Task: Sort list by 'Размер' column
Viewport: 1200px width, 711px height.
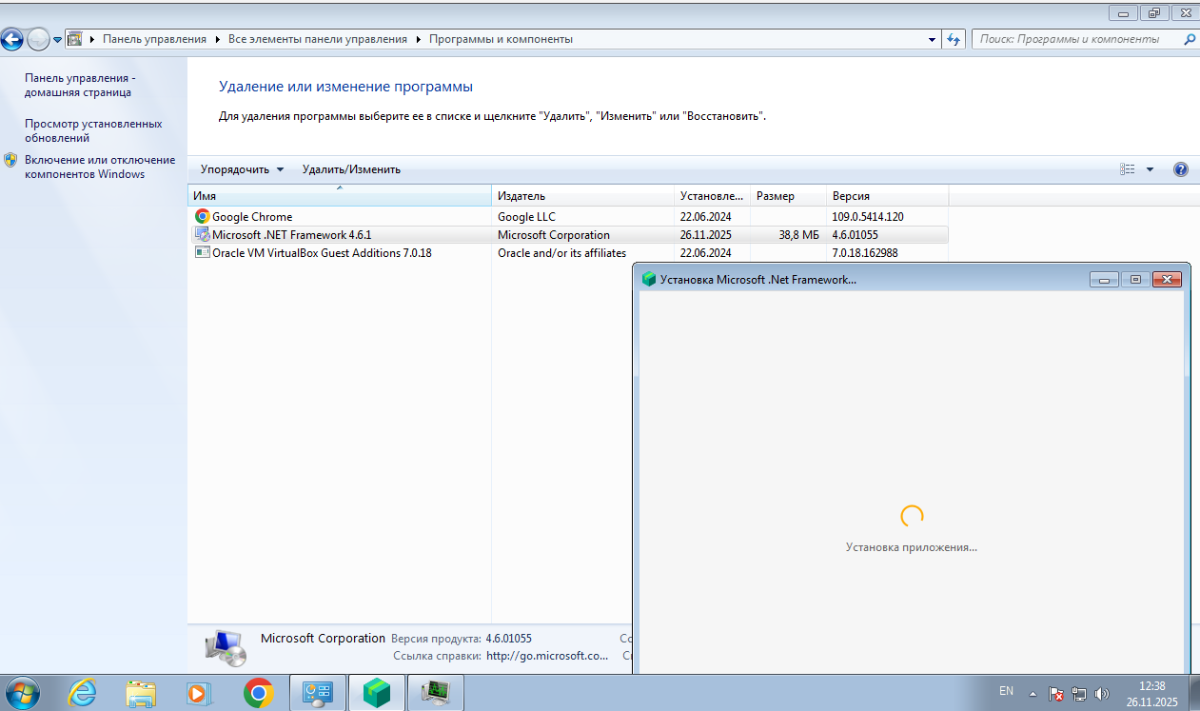Action: pos(789,196)
